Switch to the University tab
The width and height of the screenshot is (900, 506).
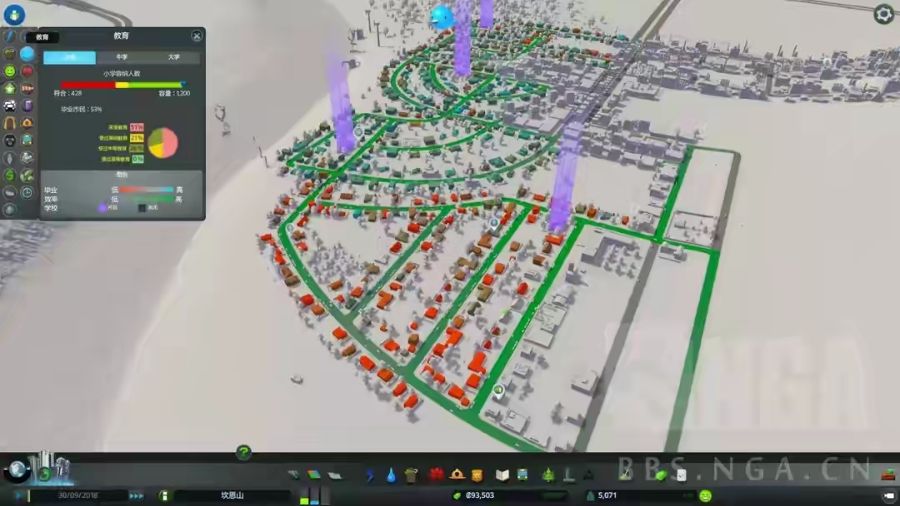173,58
